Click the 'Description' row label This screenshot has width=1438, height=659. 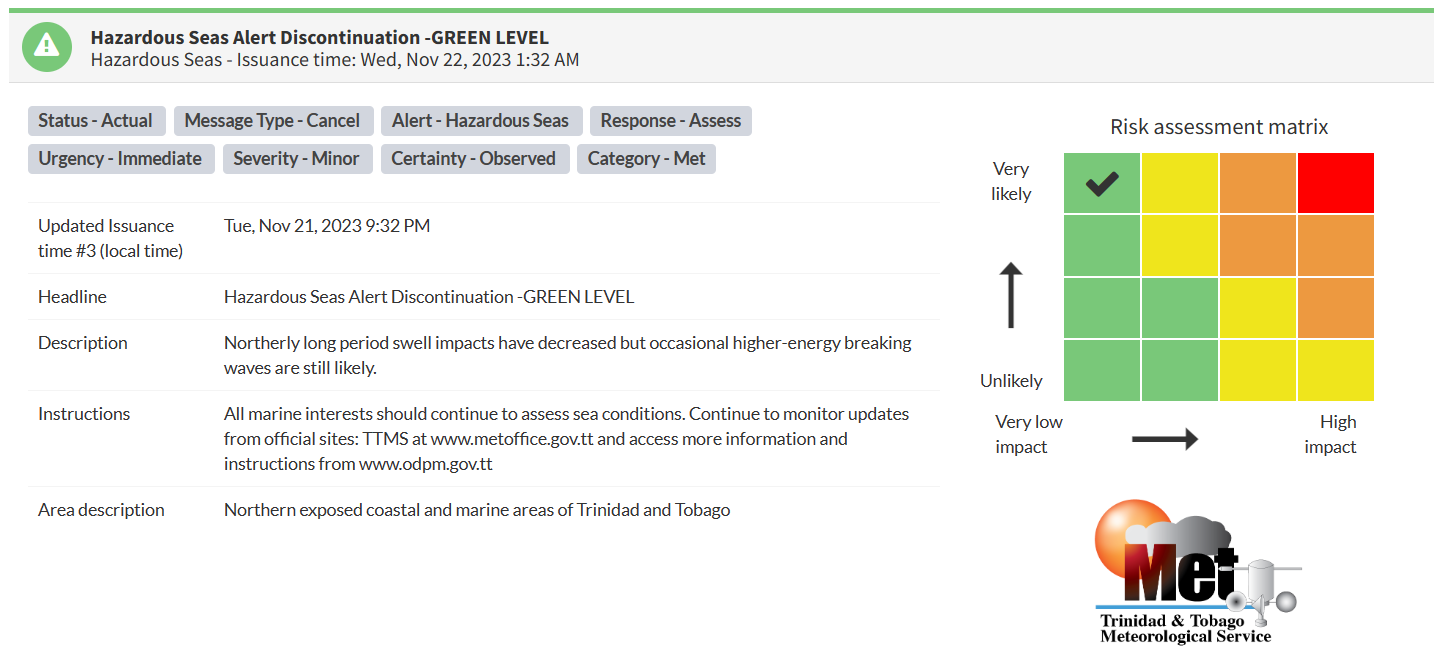pos(83,343)
